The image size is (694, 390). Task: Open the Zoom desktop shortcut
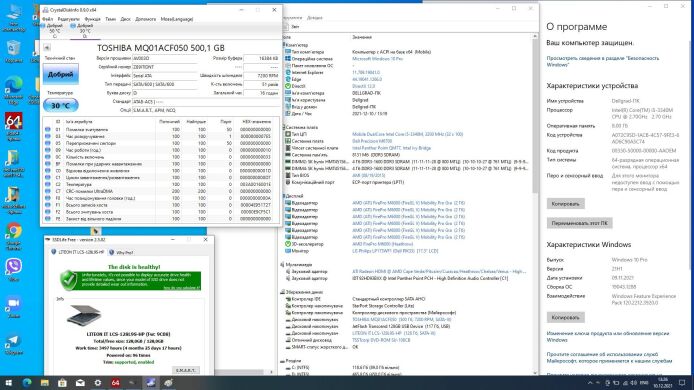(14, 307)
